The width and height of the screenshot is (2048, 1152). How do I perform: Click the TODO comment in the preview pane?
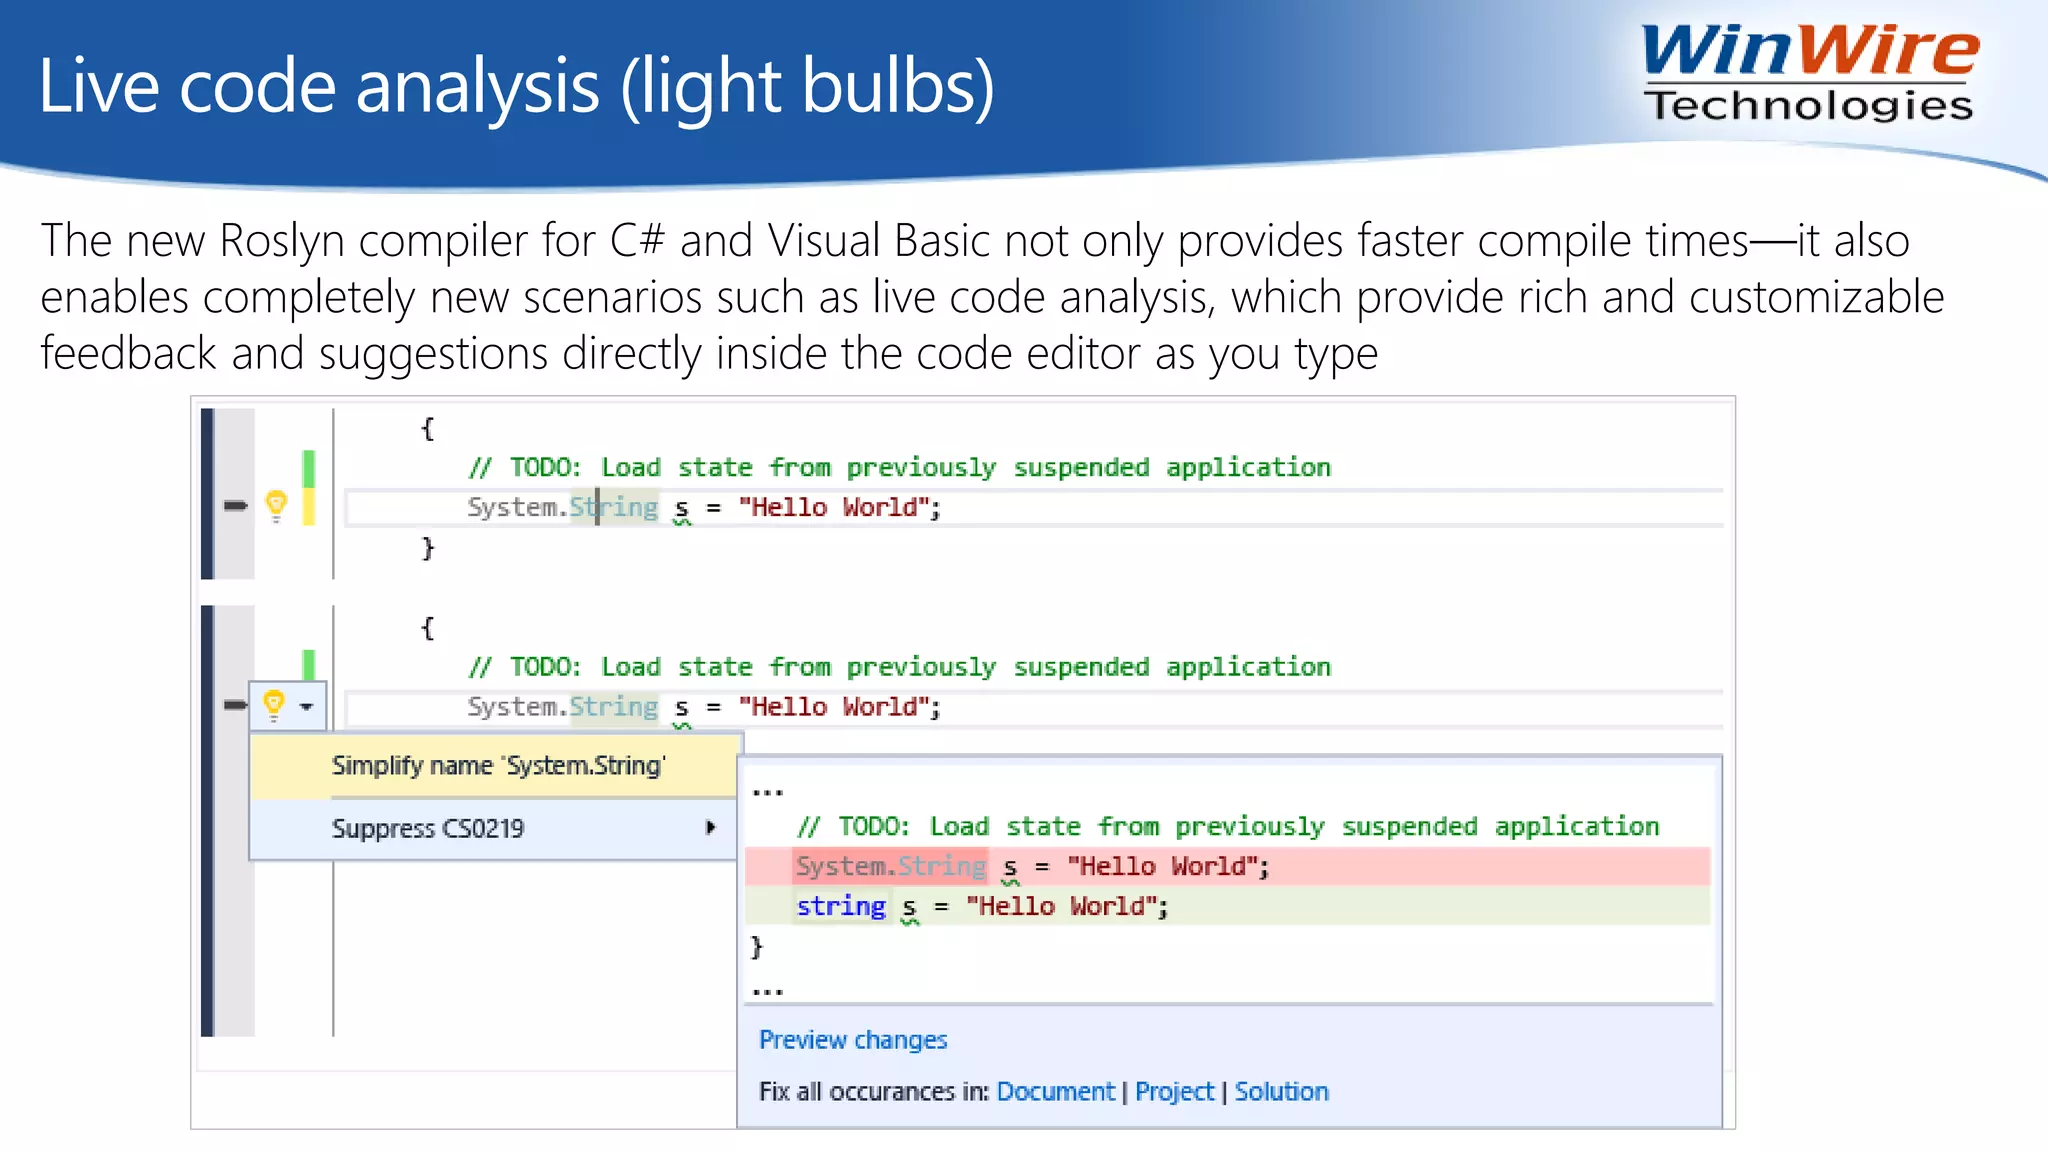tap(1228, 826)
